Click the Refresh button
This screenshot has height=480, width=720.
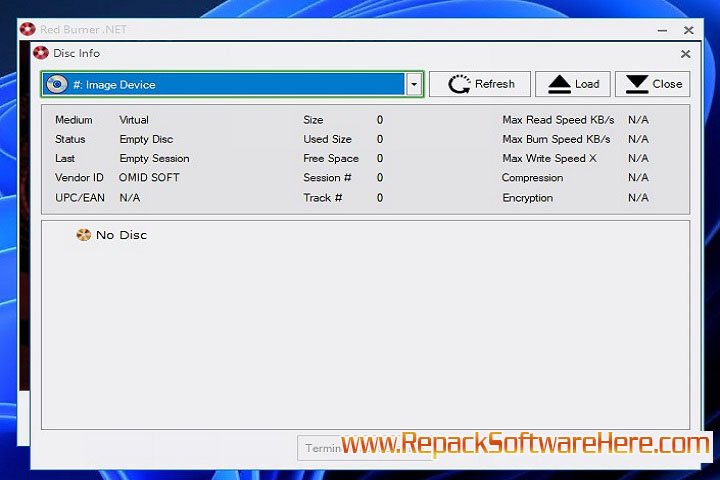(480, 84)
